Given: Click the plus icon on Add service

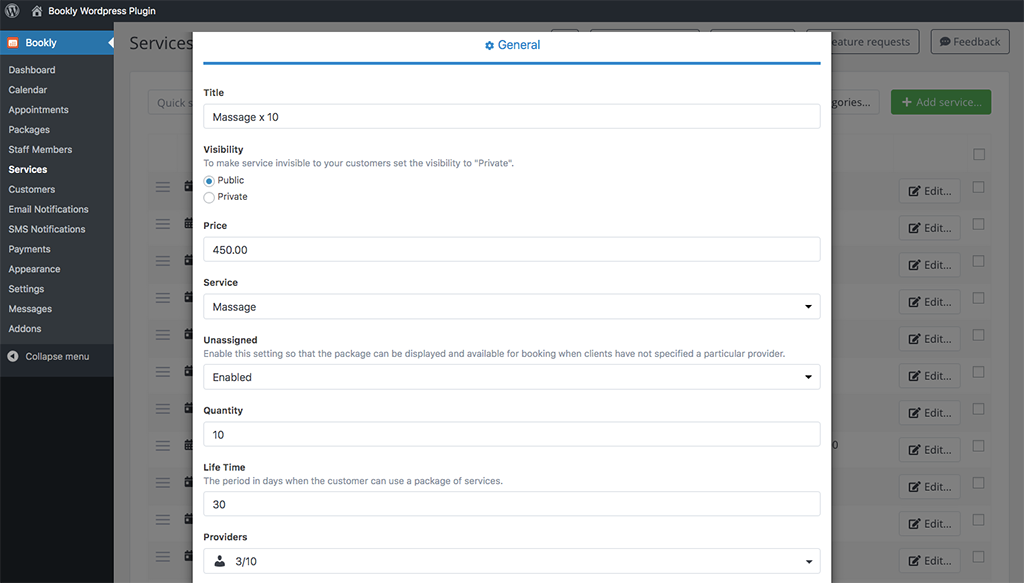Looking at the screenshot, I should point(906,102).
